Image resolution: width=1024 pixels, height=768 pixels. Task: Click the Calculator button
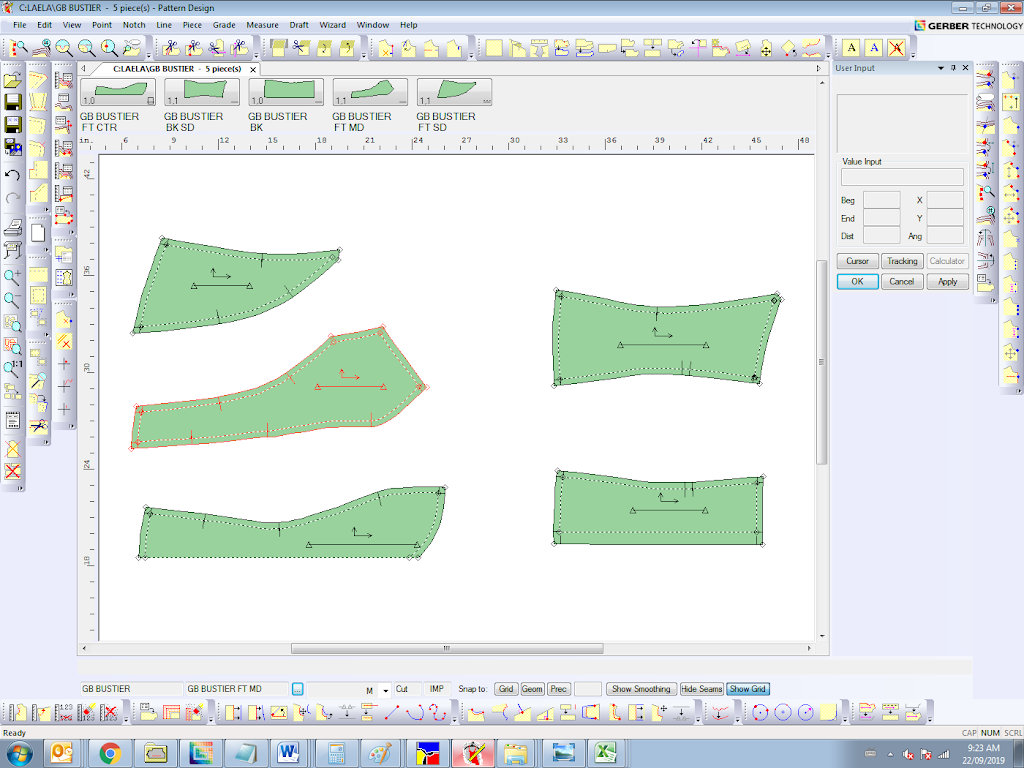948,261
